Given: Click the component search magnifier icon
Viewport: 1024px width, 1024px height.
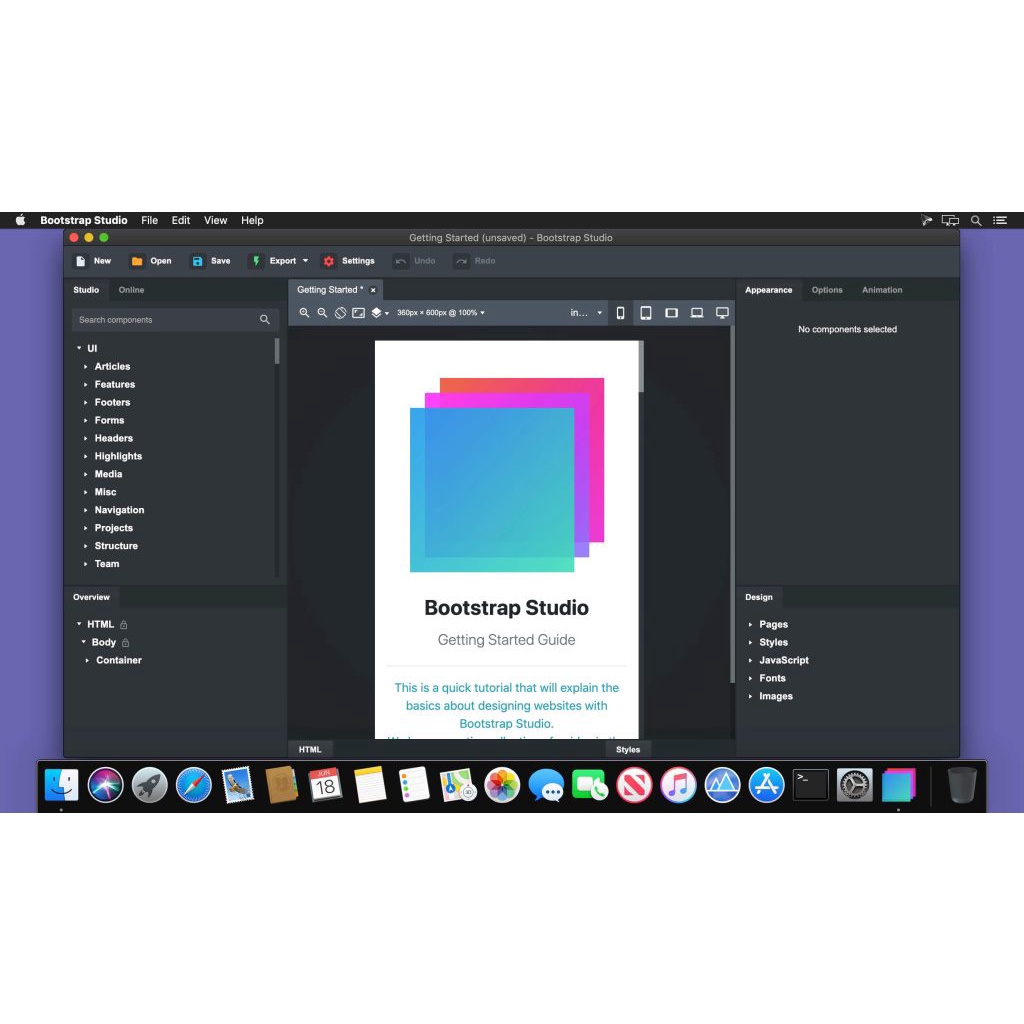Looking at the screenshot, I should pyautogui.click(x=264, y=320).
